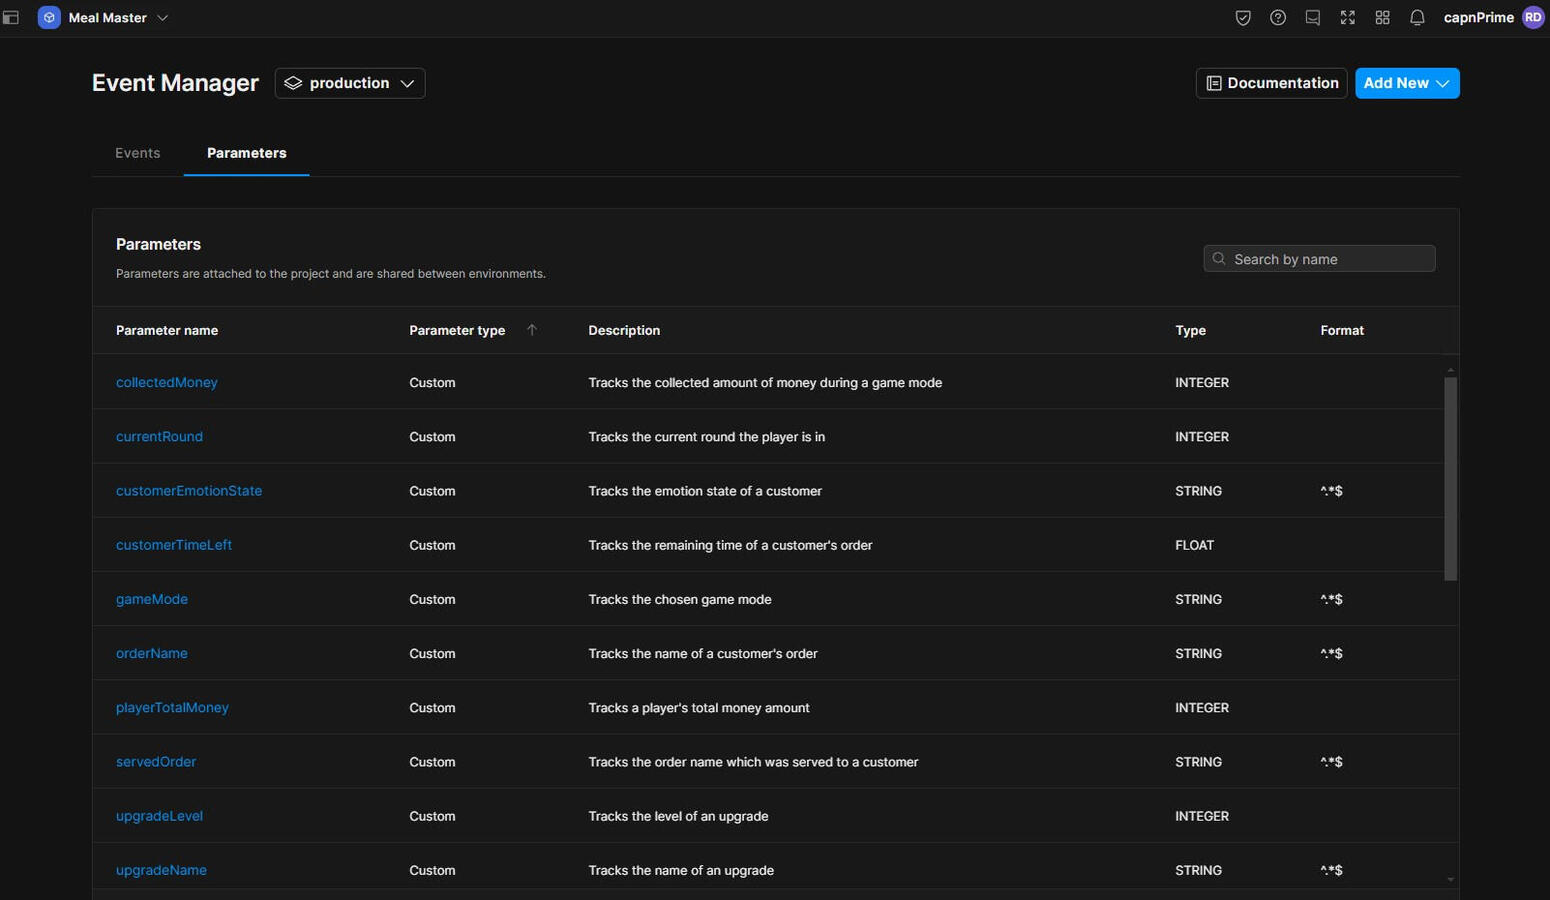This screenshot has width=1550, height=900.
Task: Open the feedback chat icon
Action: pyautogui.click(x=1313, y=18)
